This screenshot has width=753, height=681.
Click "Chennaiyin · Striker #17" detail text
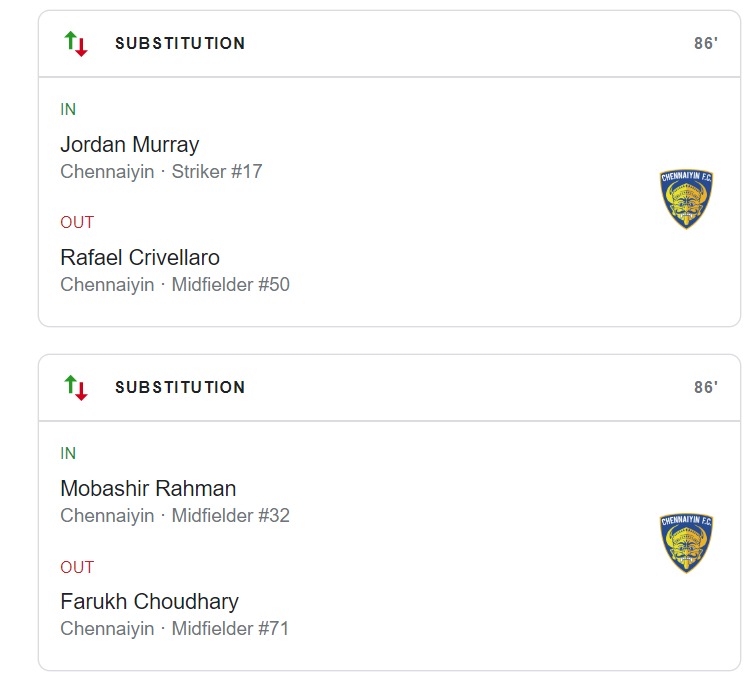point(161,172)
